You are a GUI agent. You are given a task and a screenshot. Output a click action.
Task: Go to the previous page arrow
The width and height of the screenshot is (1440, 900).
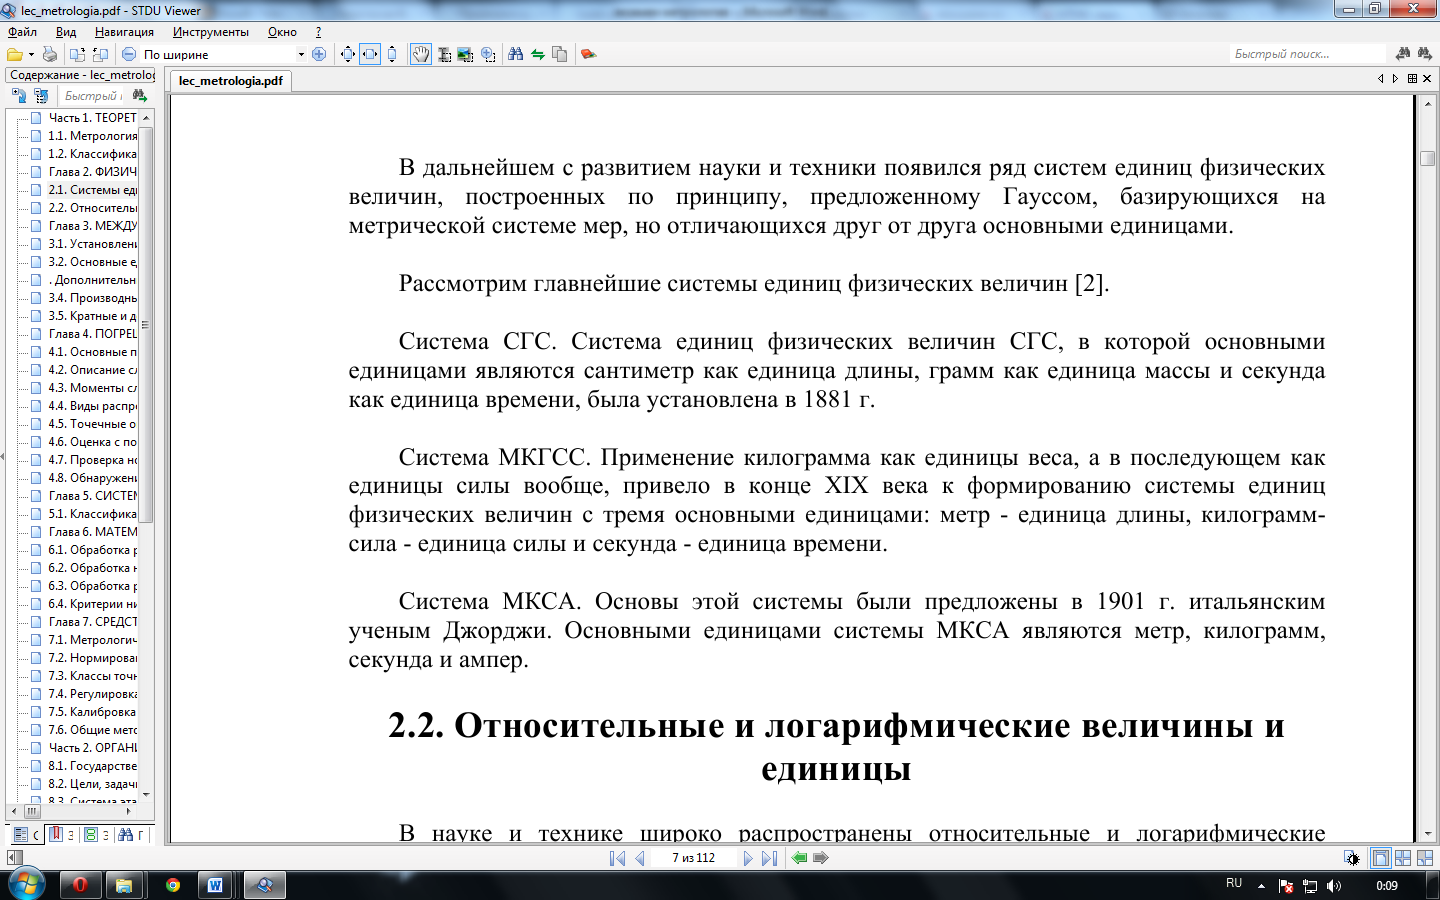click(x=639, y=858)
